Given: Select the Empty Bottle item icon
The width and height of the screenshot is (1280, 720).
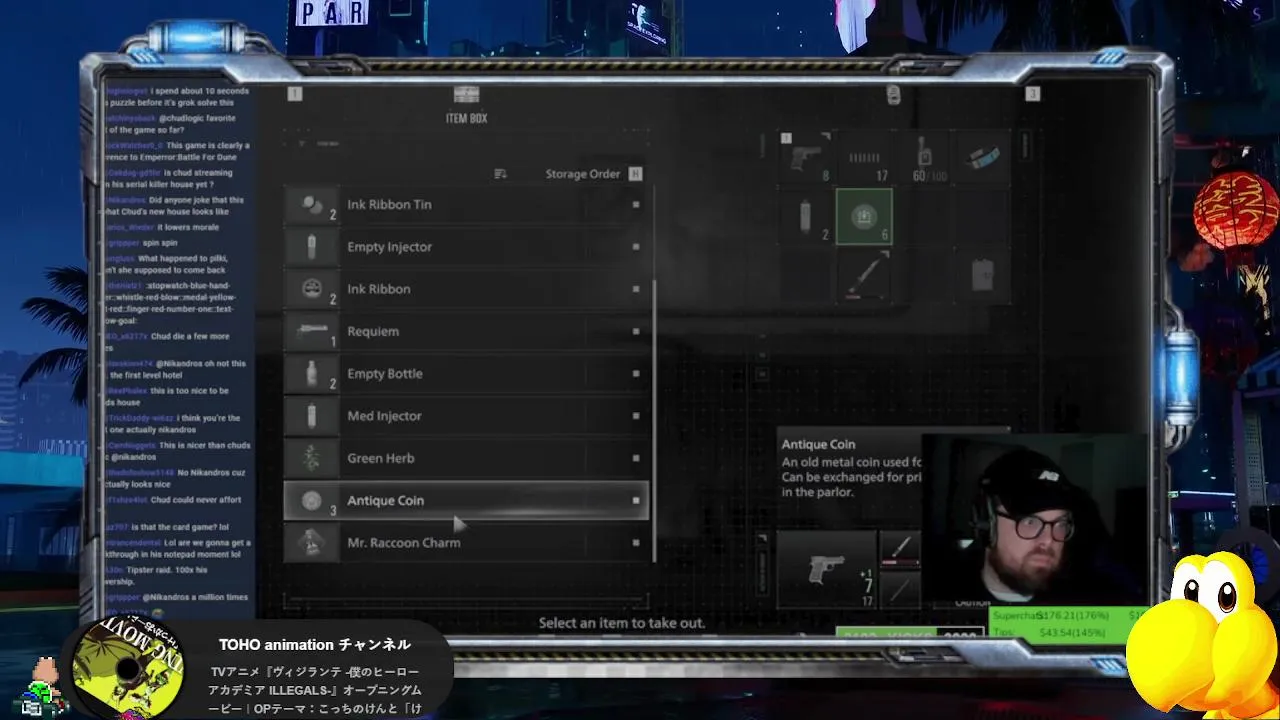Looking at the screenshot, I should click(x=312, y=373).
